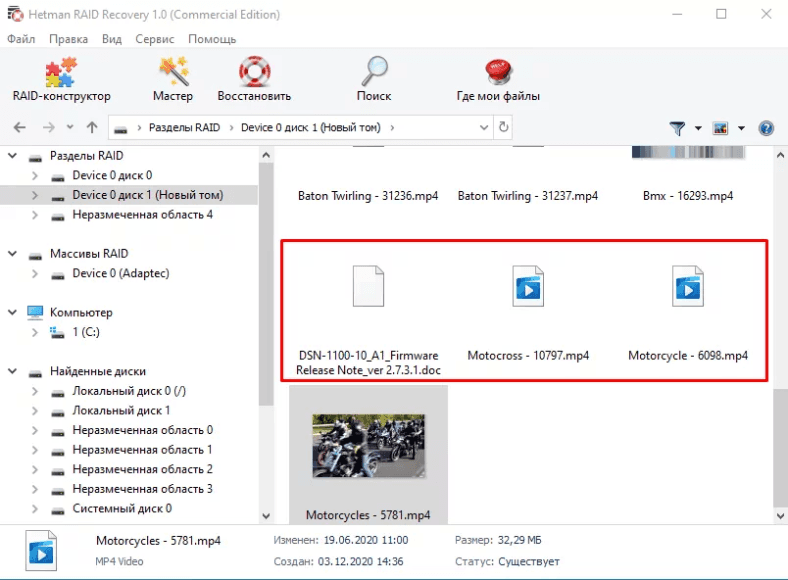Viewport: 788px width, 580px height.
Task: Click the Создан date 03.12.2020 14:36
Action: click(360, 561)
